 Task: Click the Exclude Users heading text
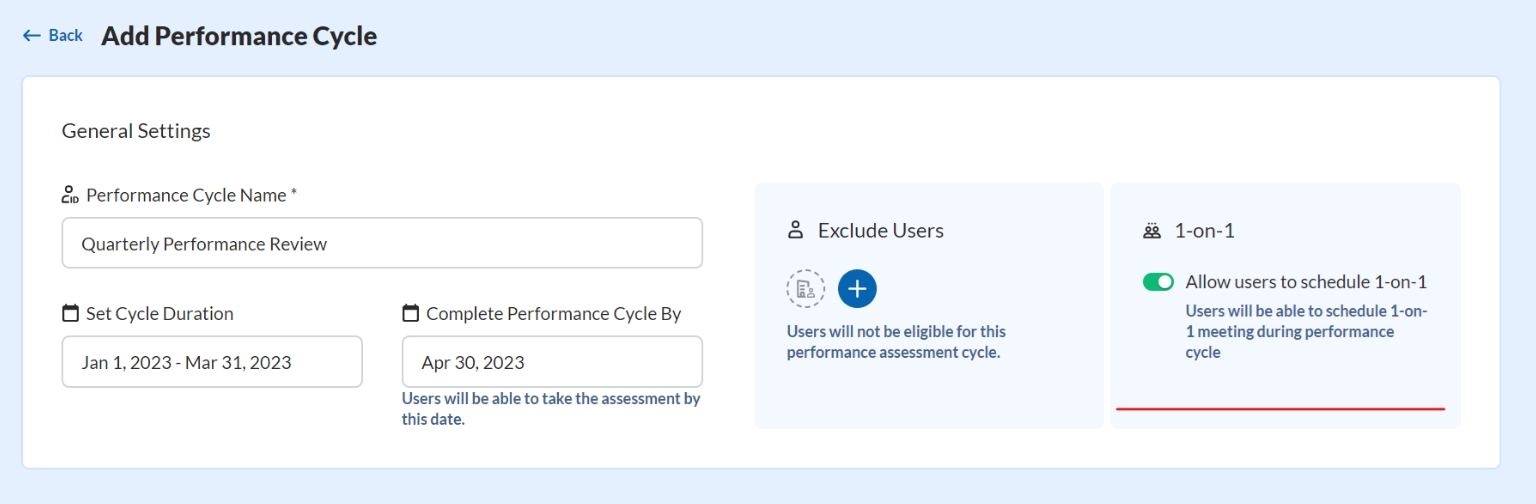click(880, 231)
